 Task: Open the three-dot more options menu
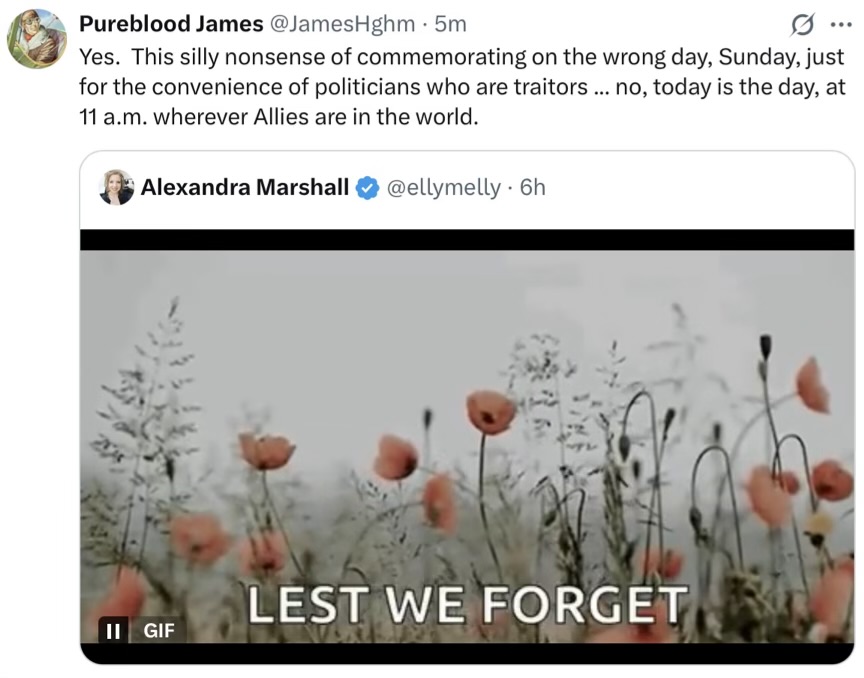point(841,25)
